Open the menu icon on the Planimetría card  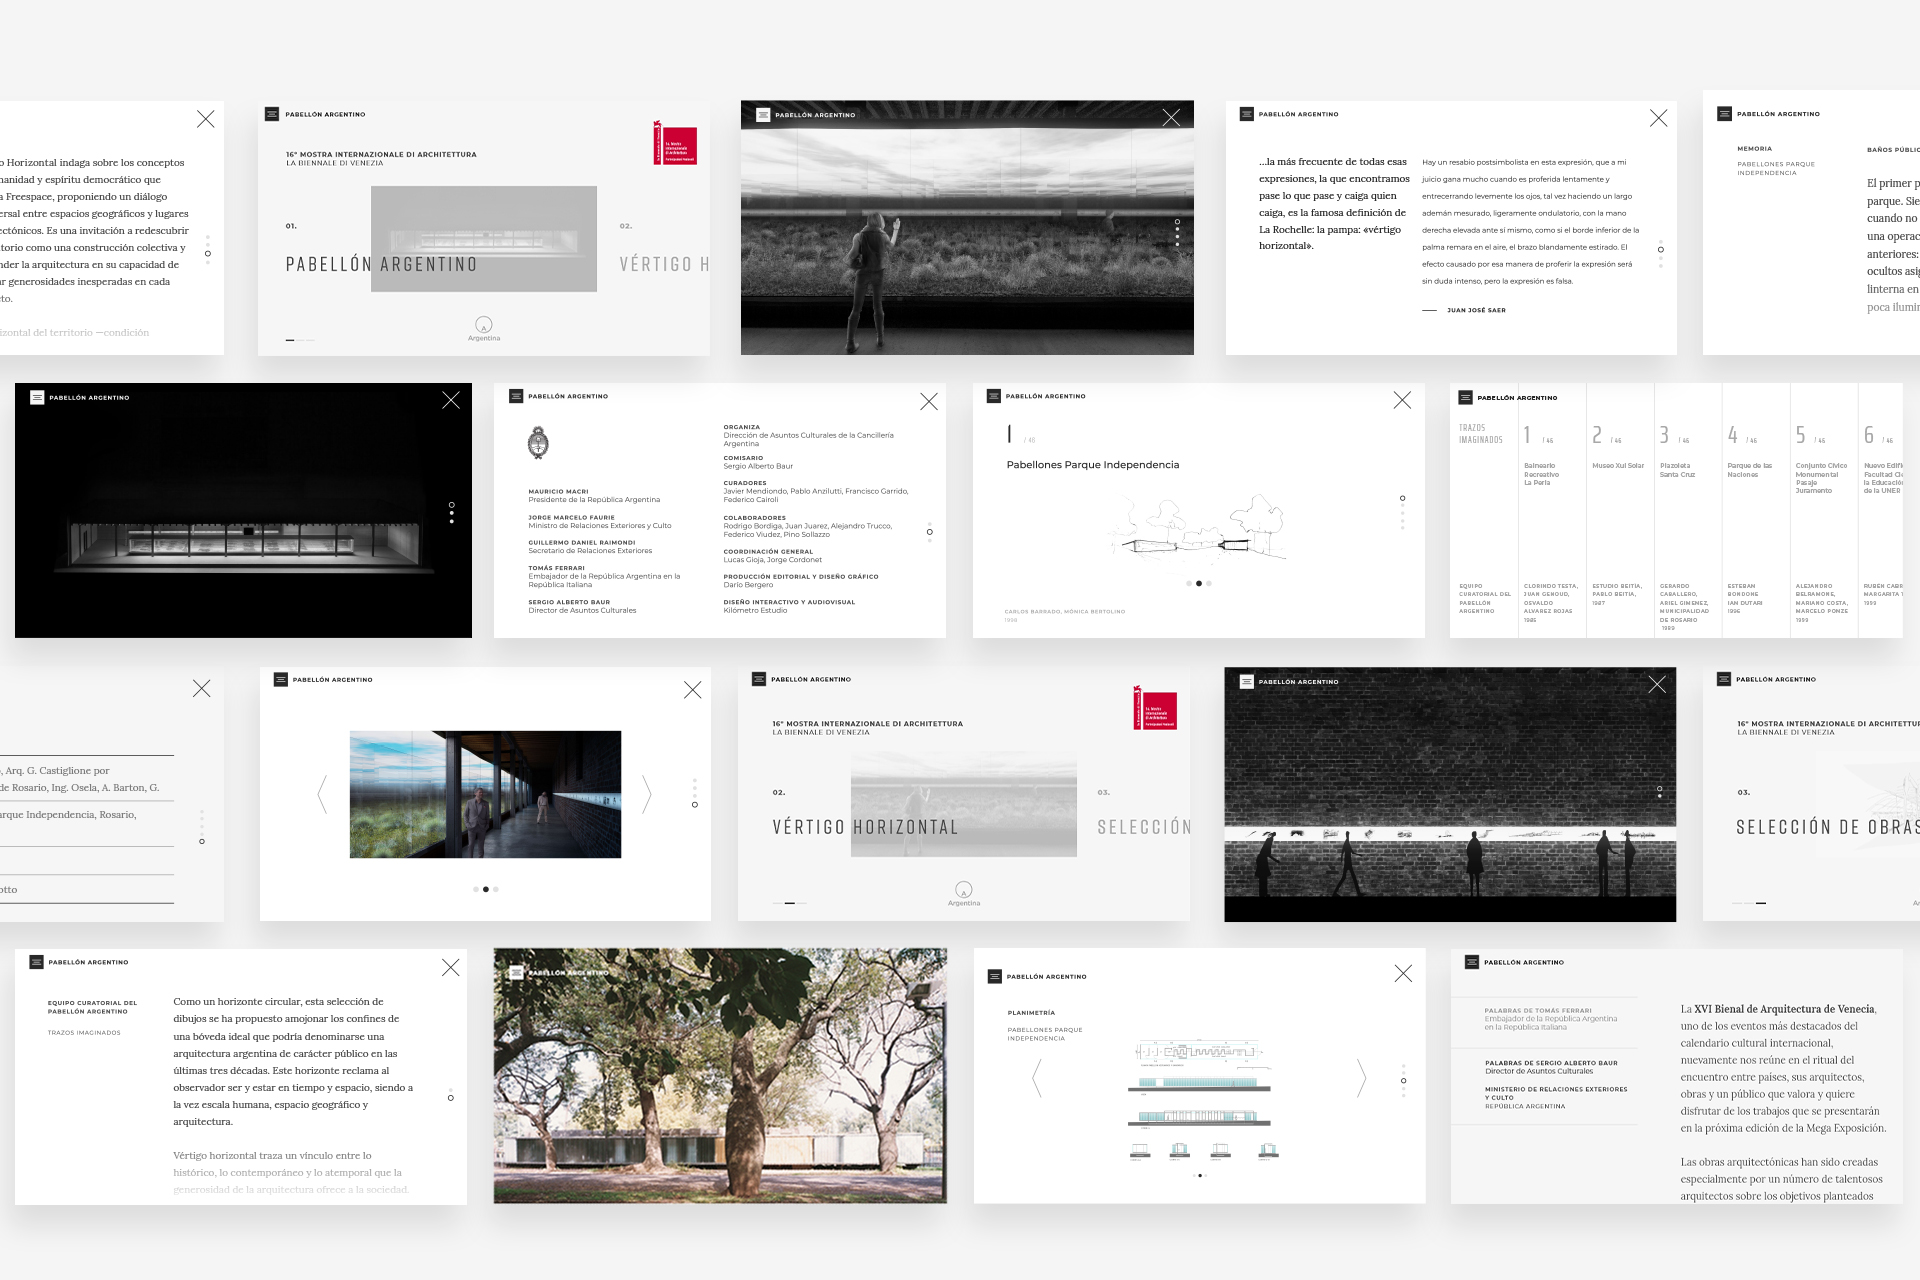(994, 976)
